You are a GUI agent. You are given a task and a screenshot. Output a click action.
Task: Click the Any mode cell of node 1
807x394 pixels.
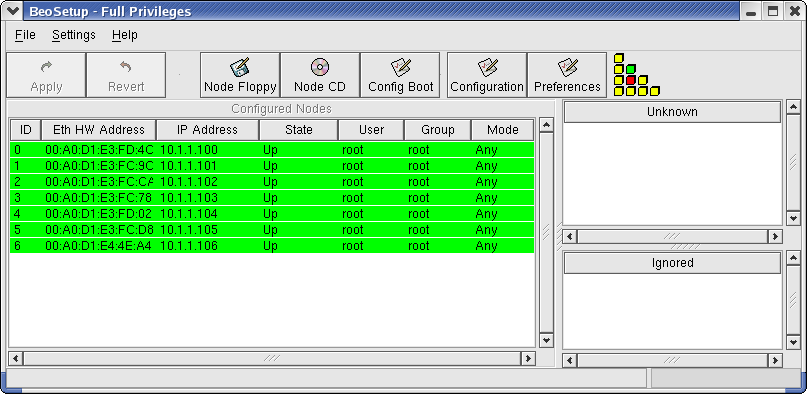pos(486,166)
